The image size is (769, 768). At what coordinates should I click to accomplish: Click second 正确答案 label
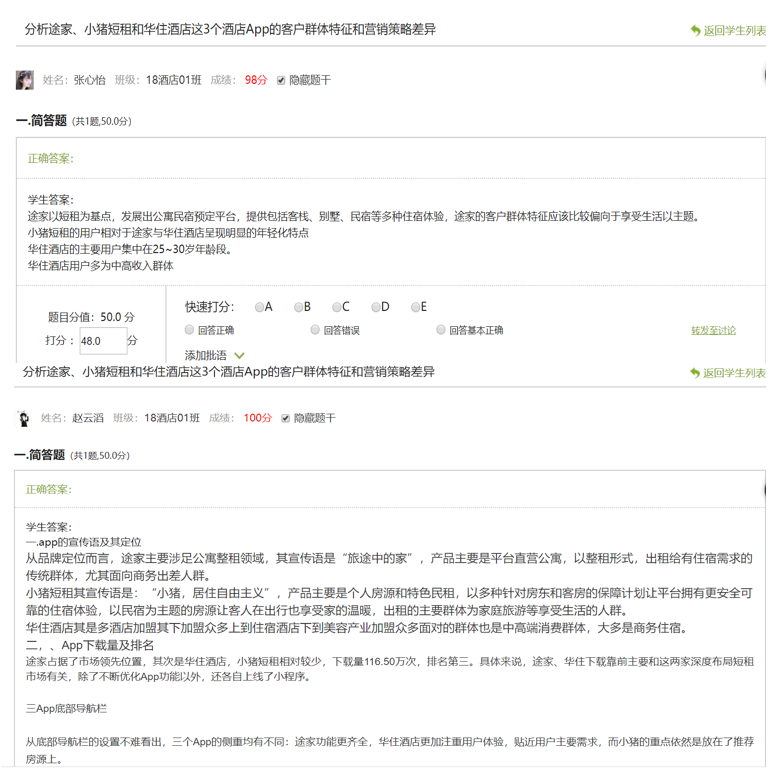click(49, 489)
